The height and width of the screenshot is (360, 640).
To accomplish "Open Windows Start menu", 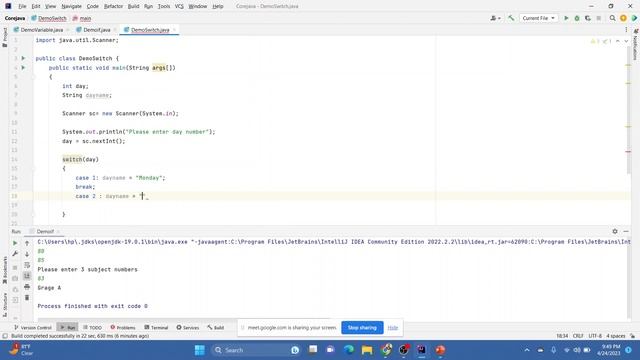I will (200, 350).
